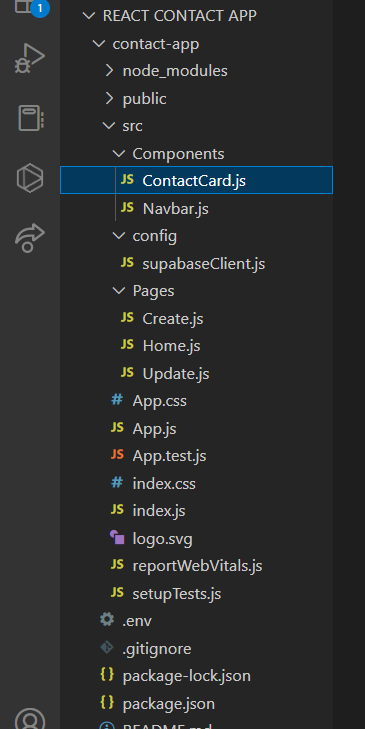The height and width of the screenshot is (729, 365).
Task: Open the hexagon play icon in activity bar
Action: pos(30,178)
